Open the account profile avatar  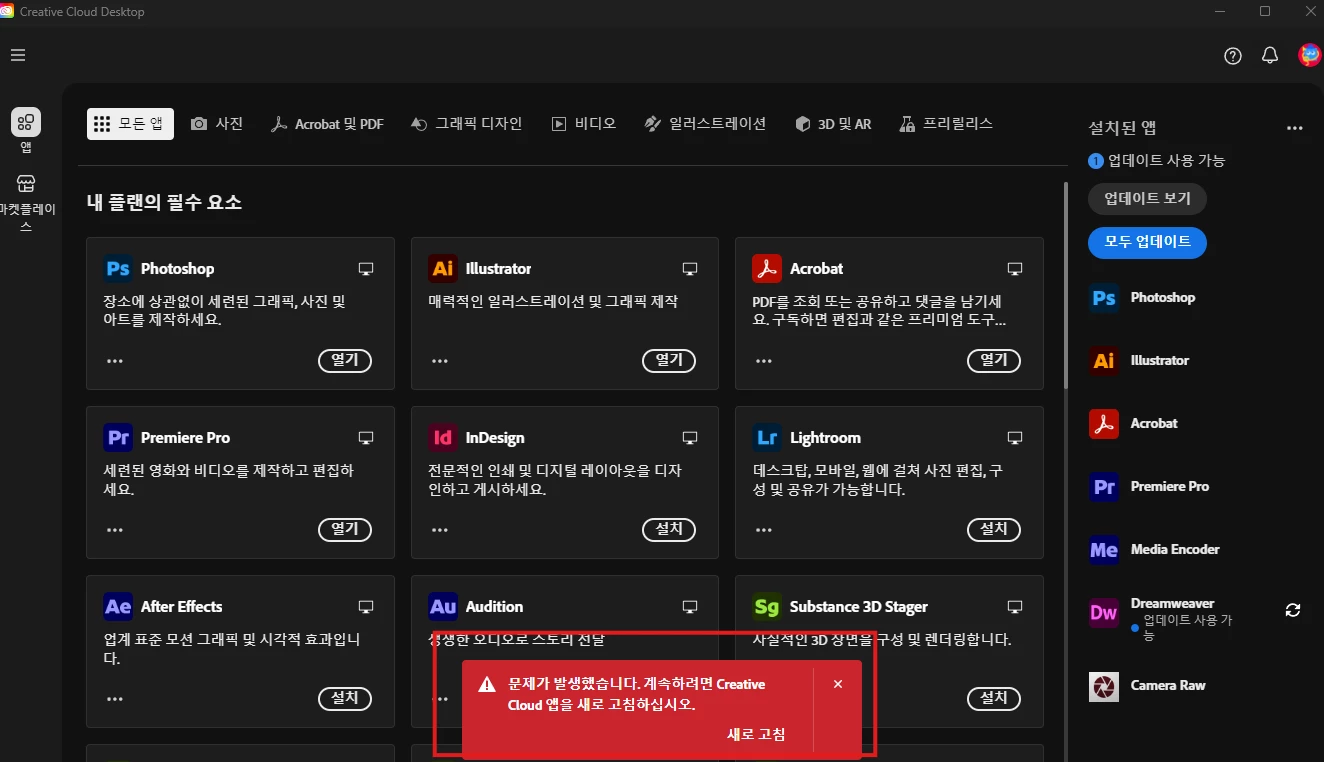point(1309,55)
